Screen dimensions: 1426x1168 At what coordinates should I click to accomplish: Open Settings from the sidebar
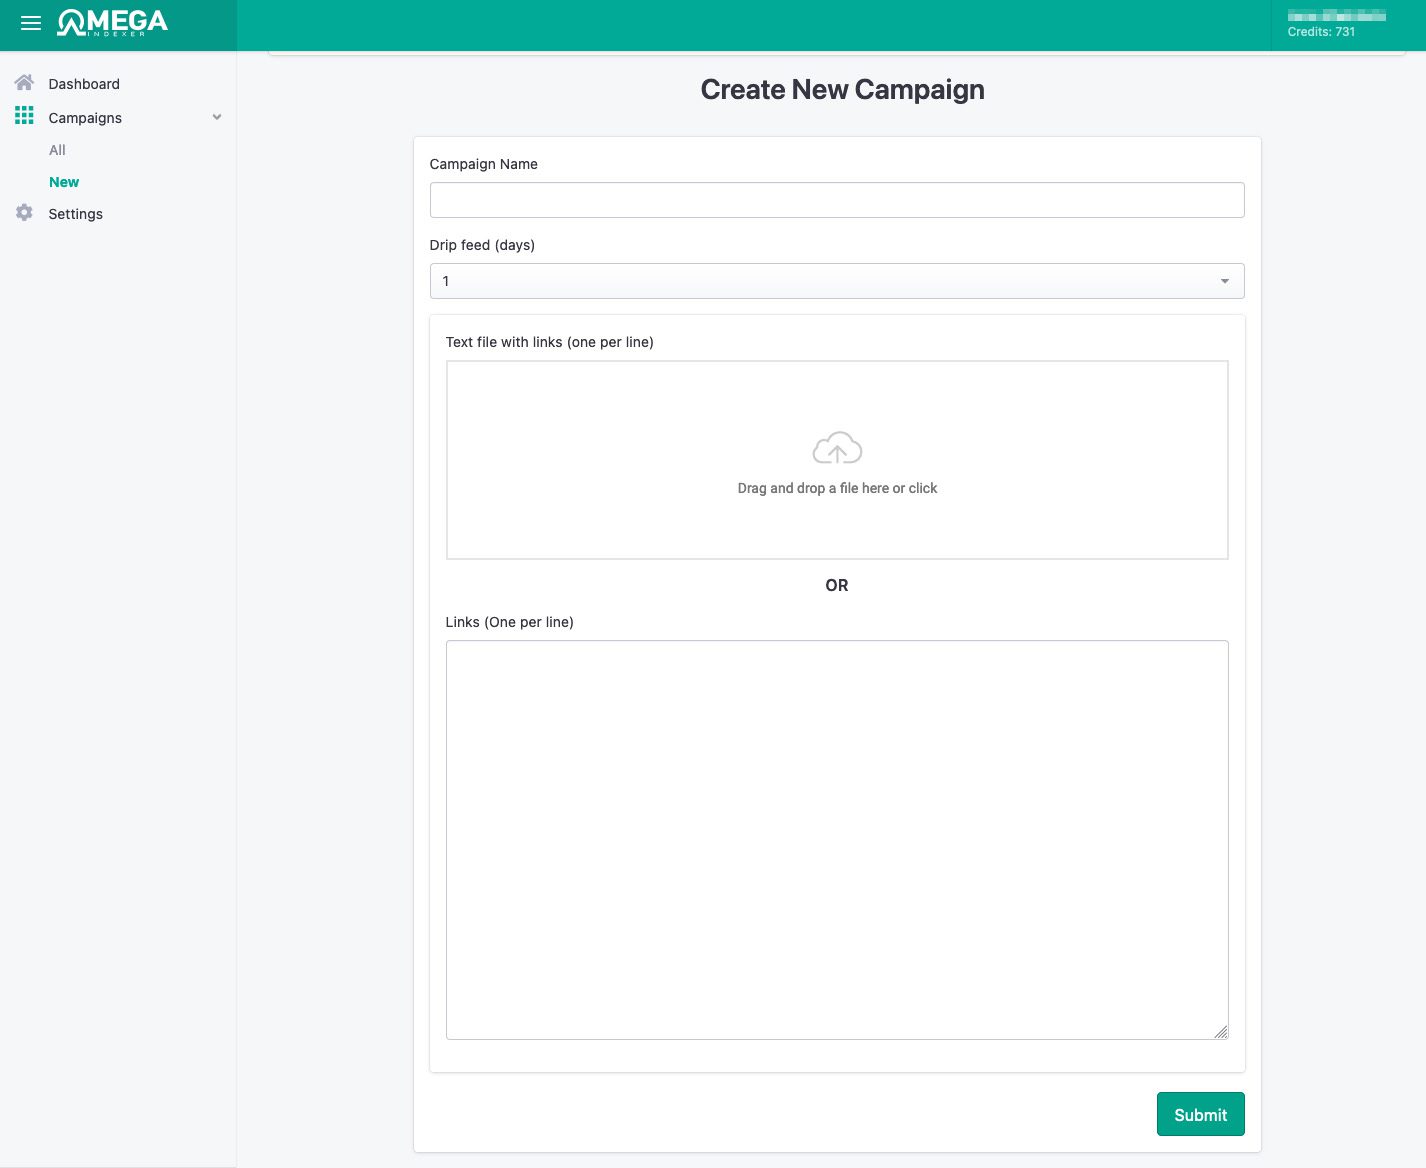click(x=76, y=214)
